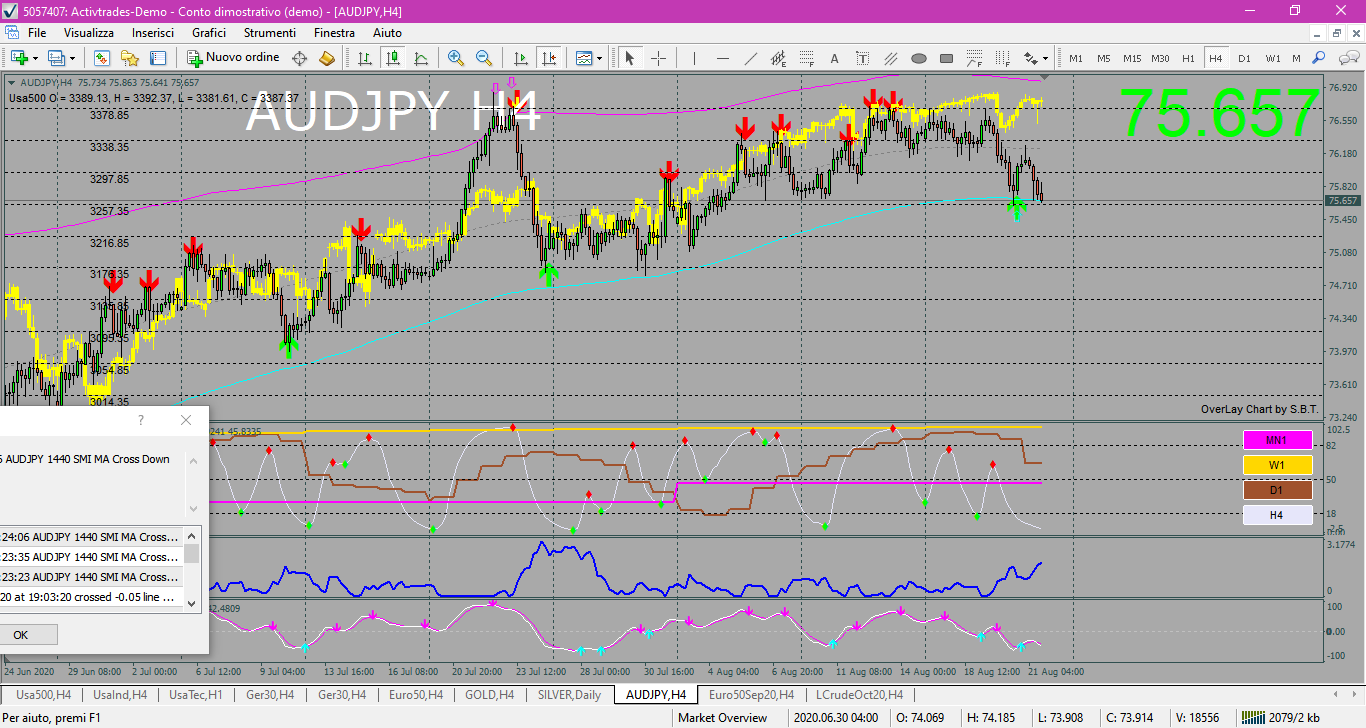Image resolution: width=1366 pixels, height=728 pixels.
Task: Select the Fibonacci arc tool
Action: (974, 58)
